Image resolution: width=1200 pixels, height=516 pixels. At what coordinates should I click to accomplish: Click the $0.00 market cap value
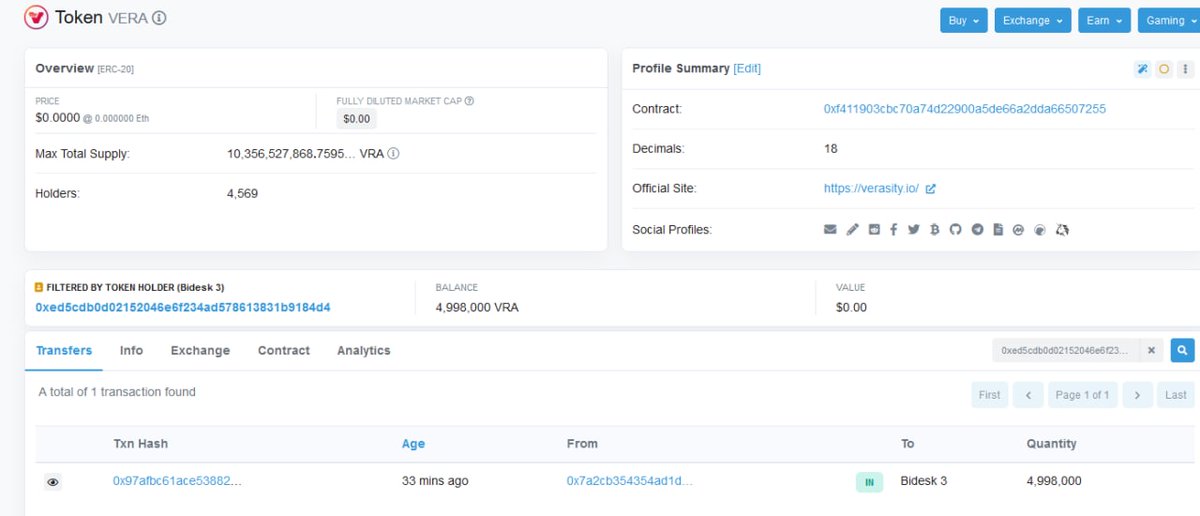357,119
